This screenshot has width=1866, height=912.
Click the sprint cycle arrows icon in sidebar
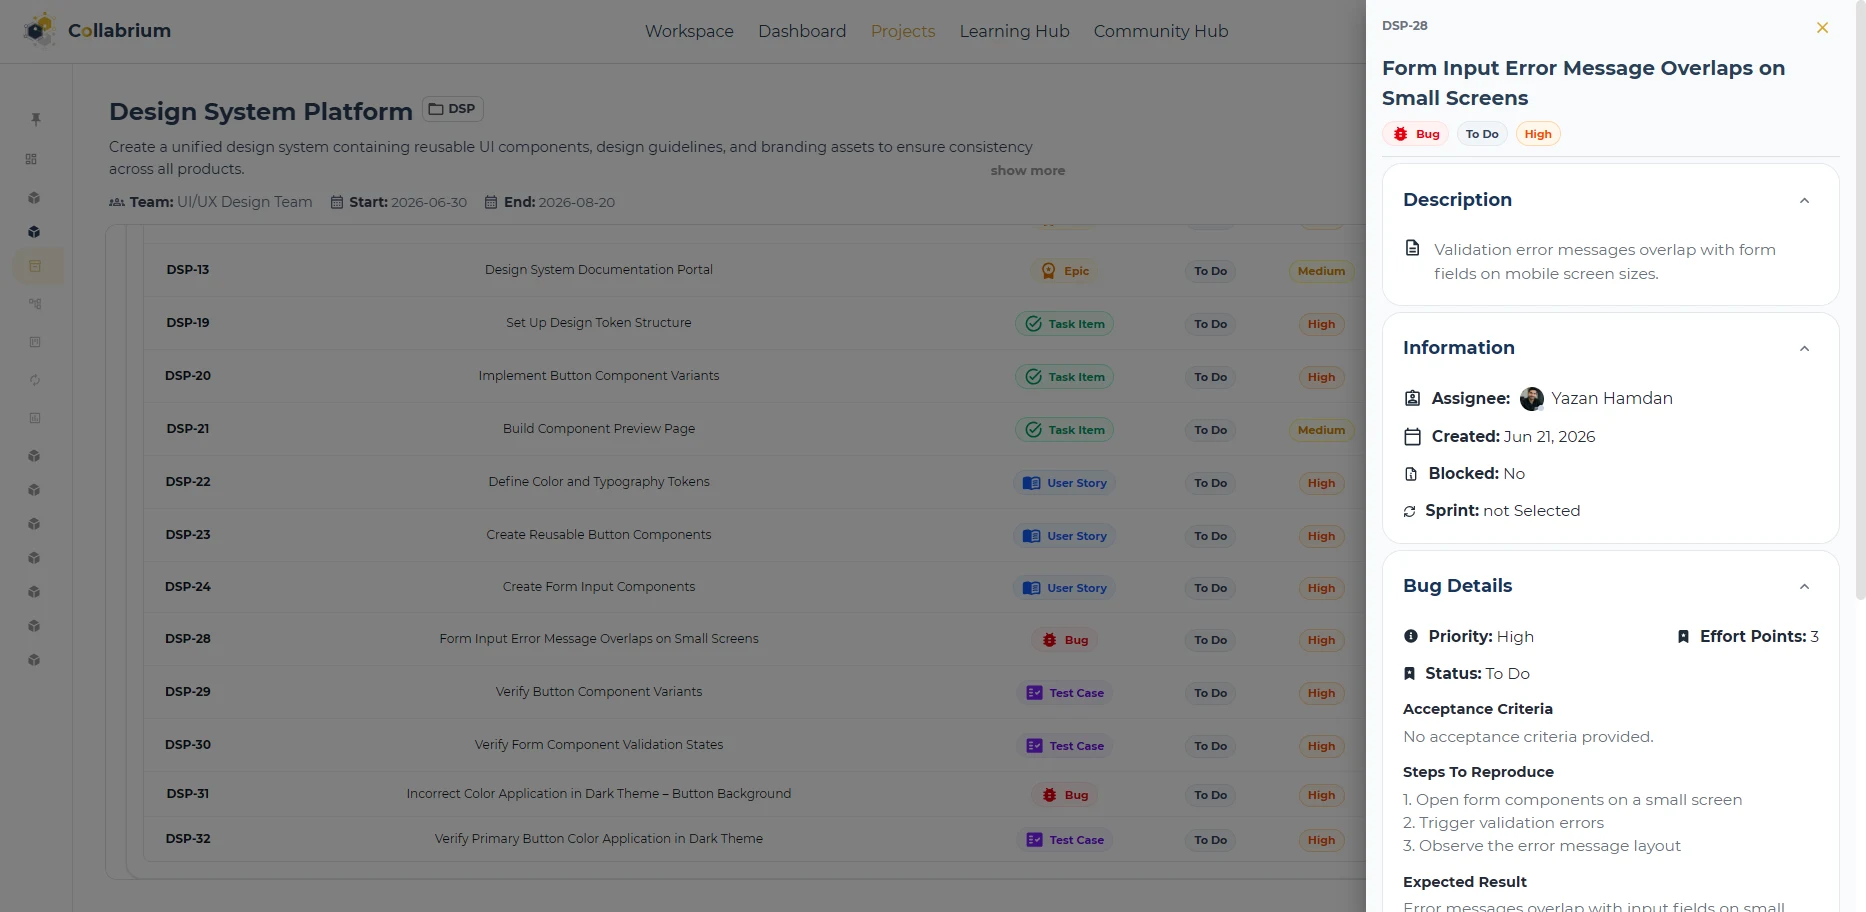pyautogui.click(x=35, y=380)
